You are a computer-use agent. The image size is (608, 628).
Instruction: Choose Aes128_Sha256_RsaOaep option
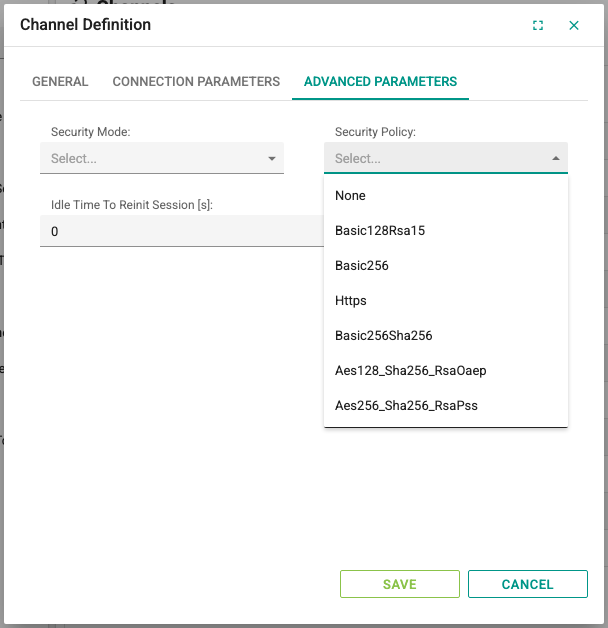coord(446,370)
